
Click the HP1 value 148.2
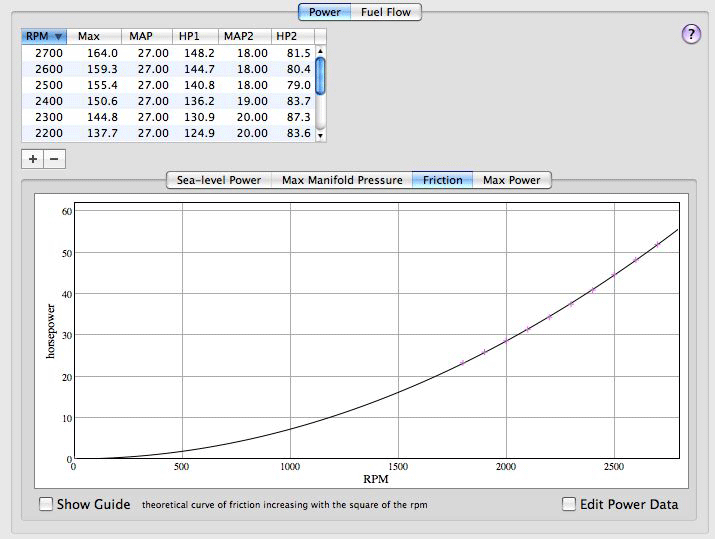coord(199,53)
